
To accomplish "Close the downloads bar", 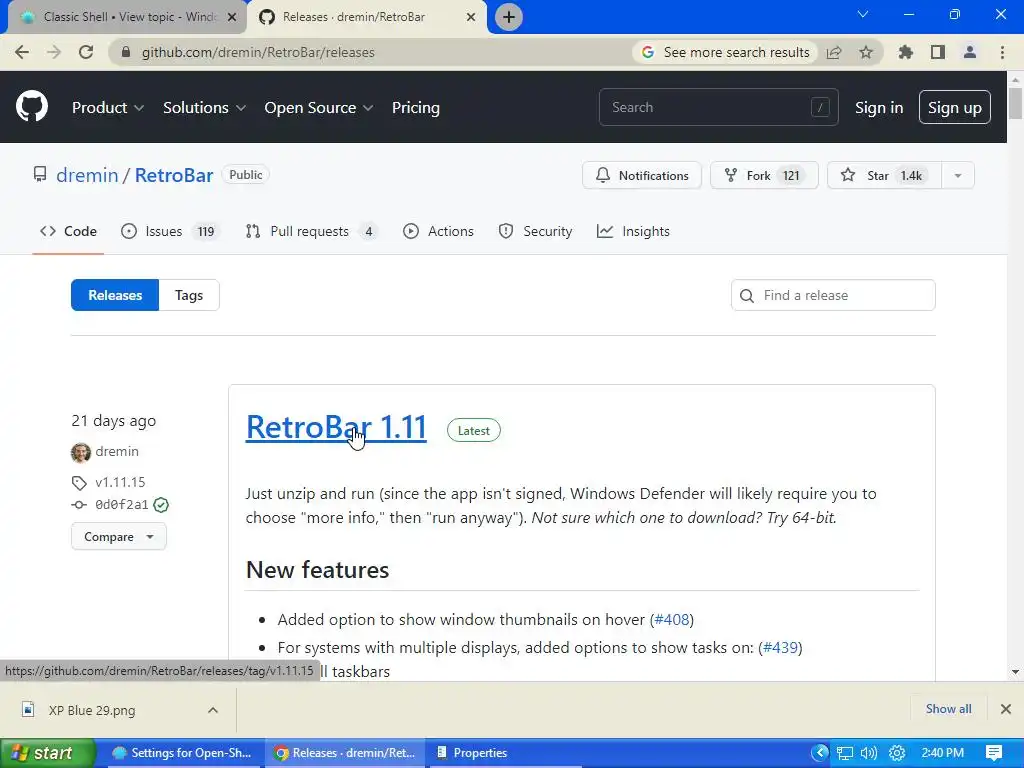I will (1006, 709).
